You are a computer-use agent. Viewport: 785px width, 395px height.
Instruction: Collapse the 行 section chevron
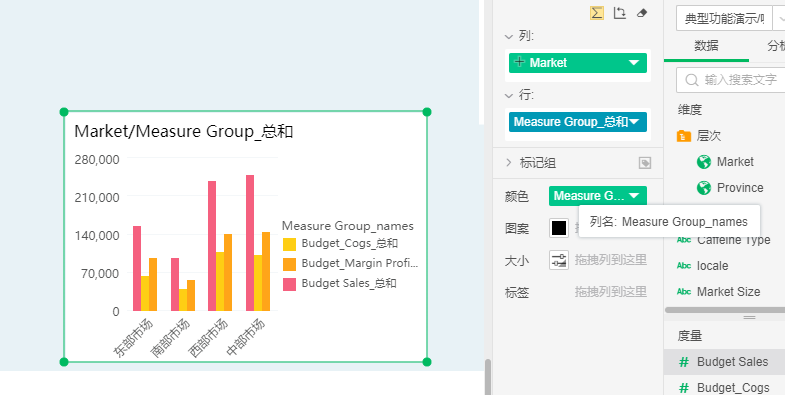click(x=509, y=96)
